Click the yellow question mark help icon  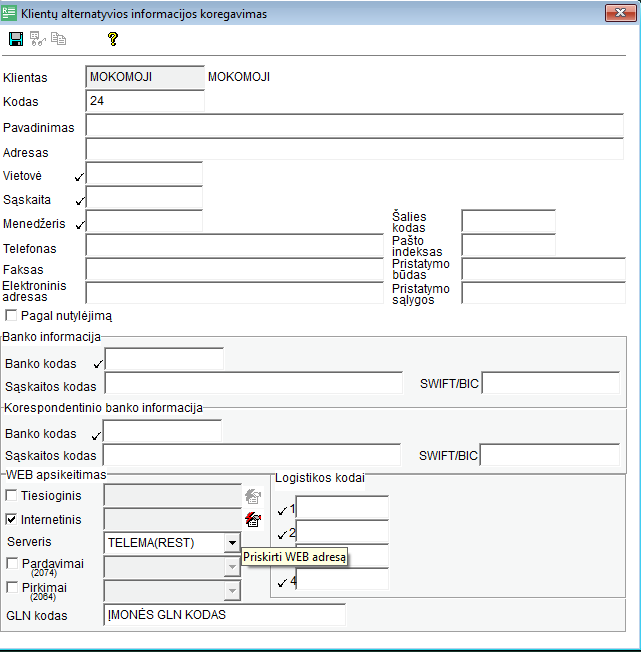(x=113, y=39)
